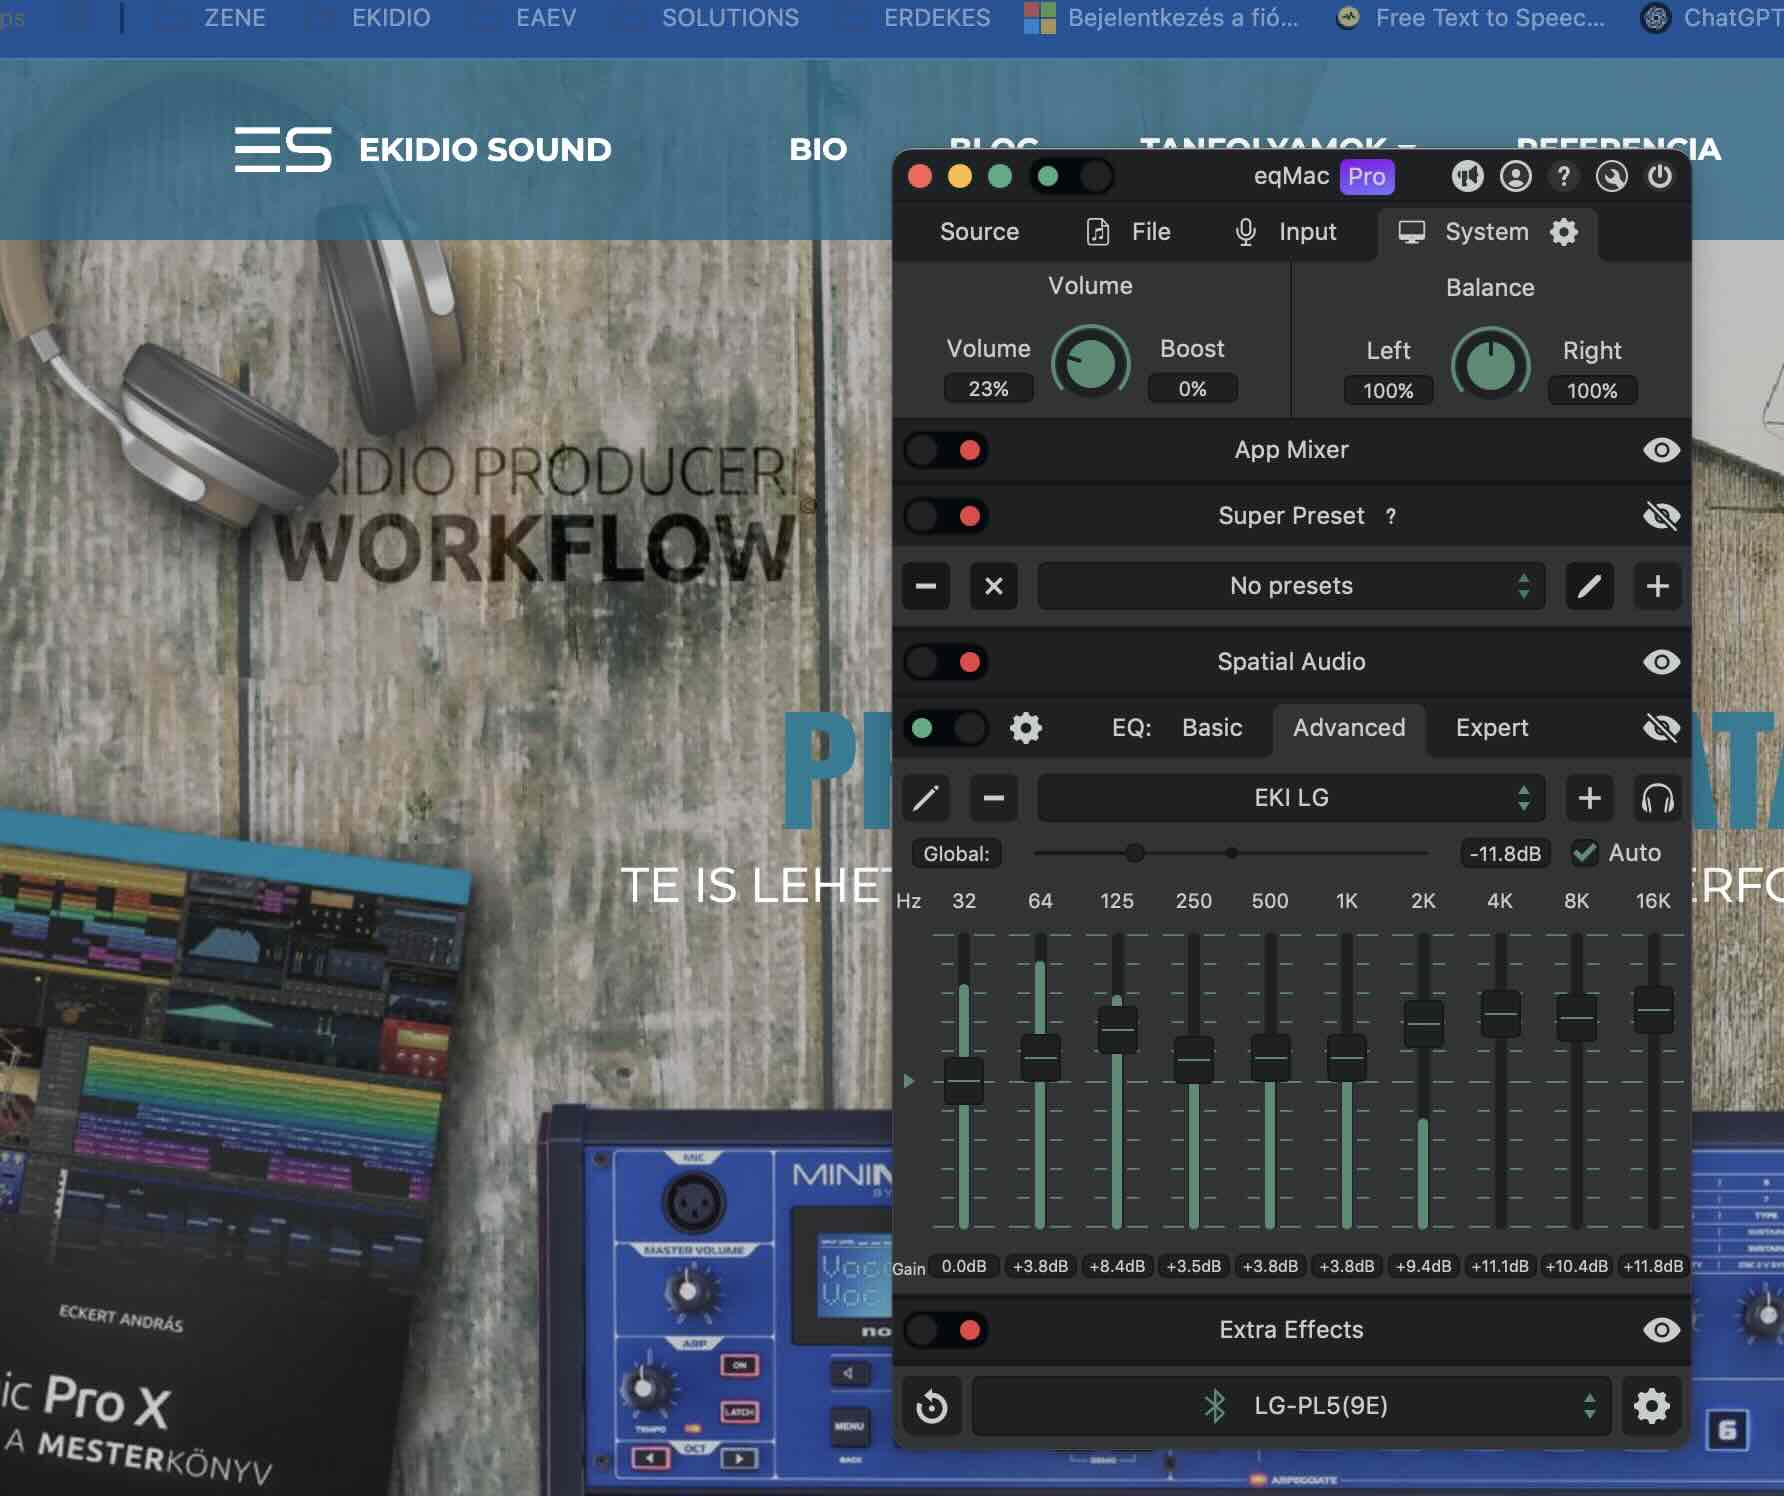Image resolution: width=1784 pixels, height=1496 pixels.
Task: Click the pencil icon next to No presets
Action: (1589, 586)
